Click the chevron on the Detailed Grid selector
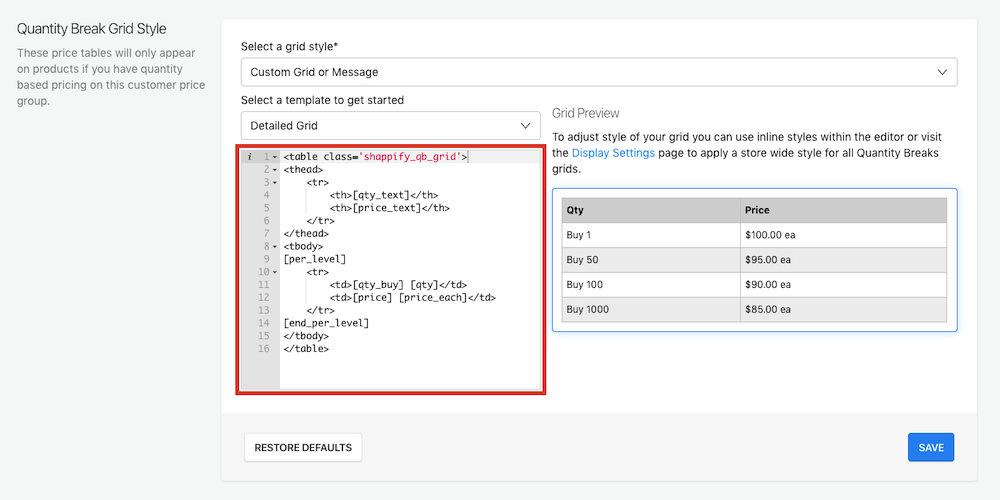 tap(526, 126)
